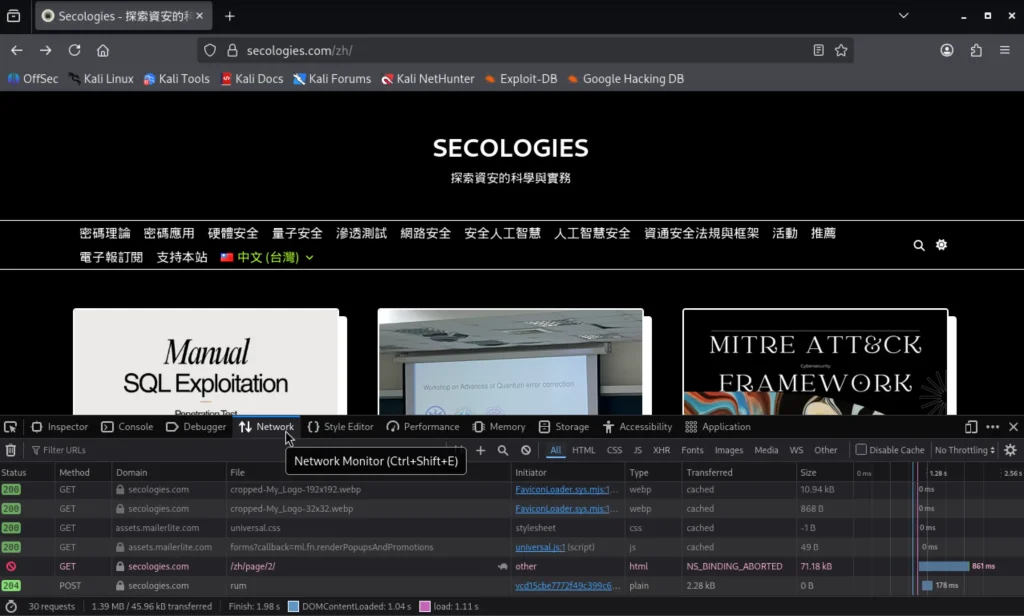Viewport: 1024px width, 616px height.
Task: Switch to the Console tab
Action: tap(127, 427)
